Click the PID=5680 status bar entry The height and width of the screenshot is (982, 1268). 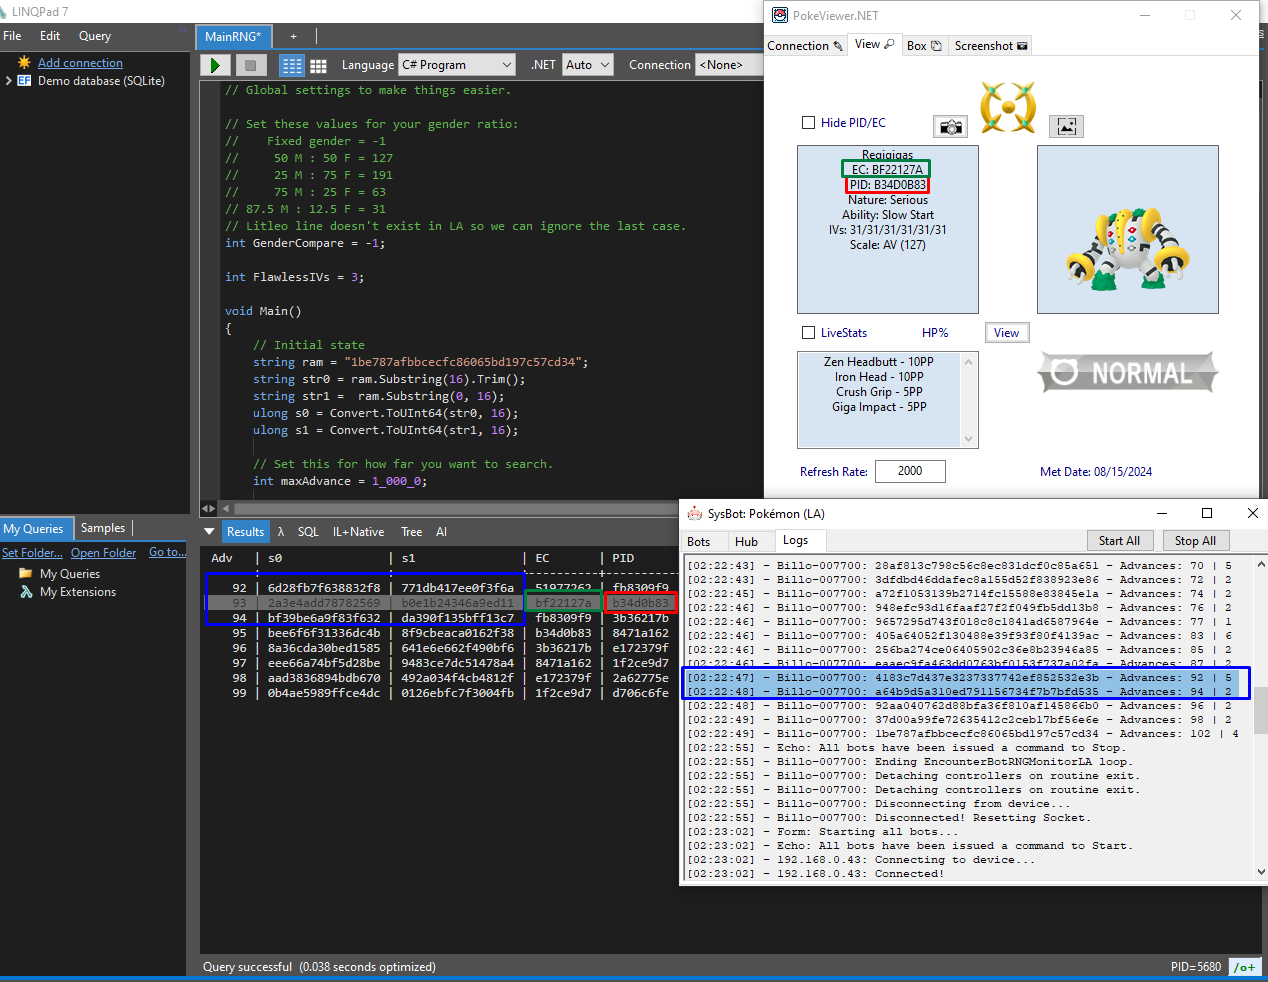(1196, 967)
